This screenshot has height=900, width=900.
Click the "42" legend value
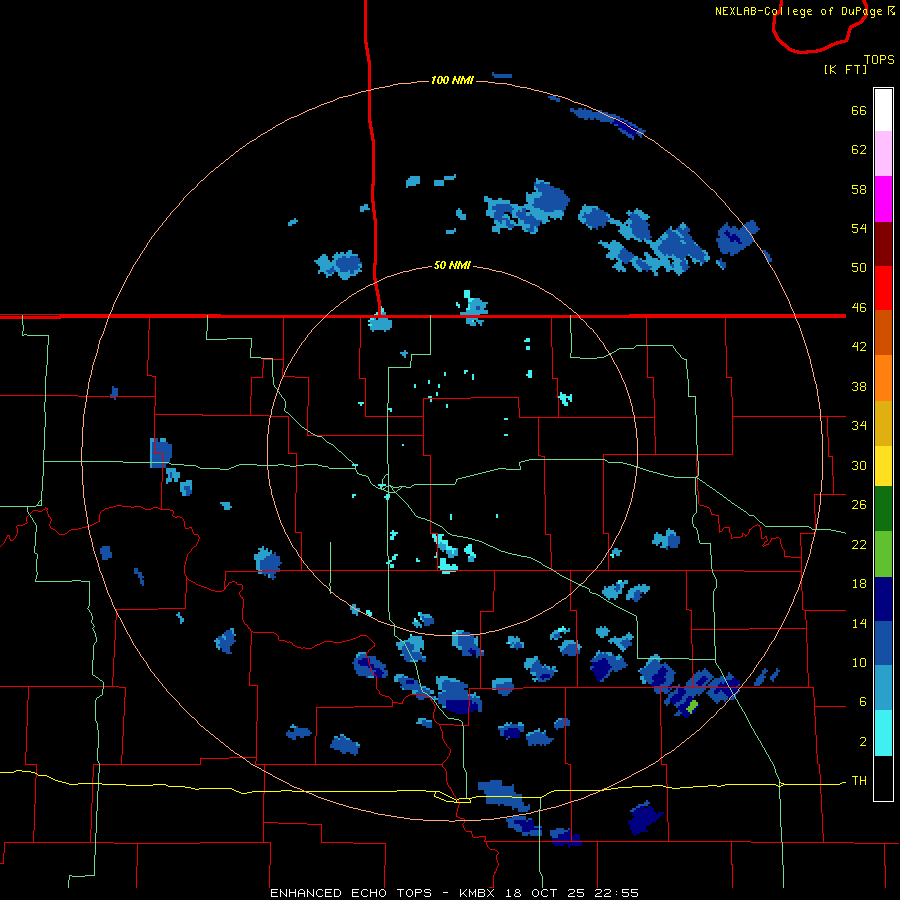coord(859,347)
